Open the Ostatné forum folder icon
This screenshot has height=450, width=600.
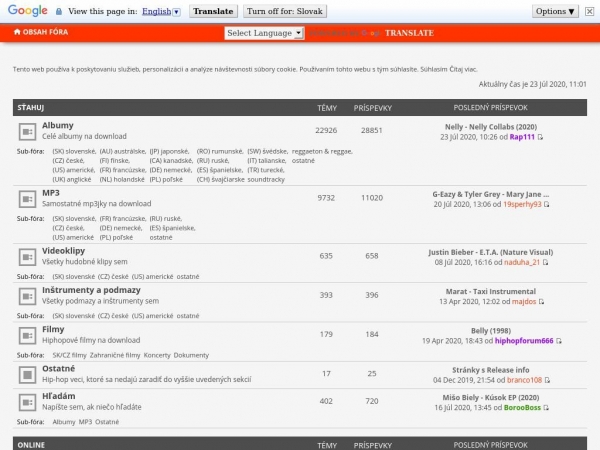27,375
